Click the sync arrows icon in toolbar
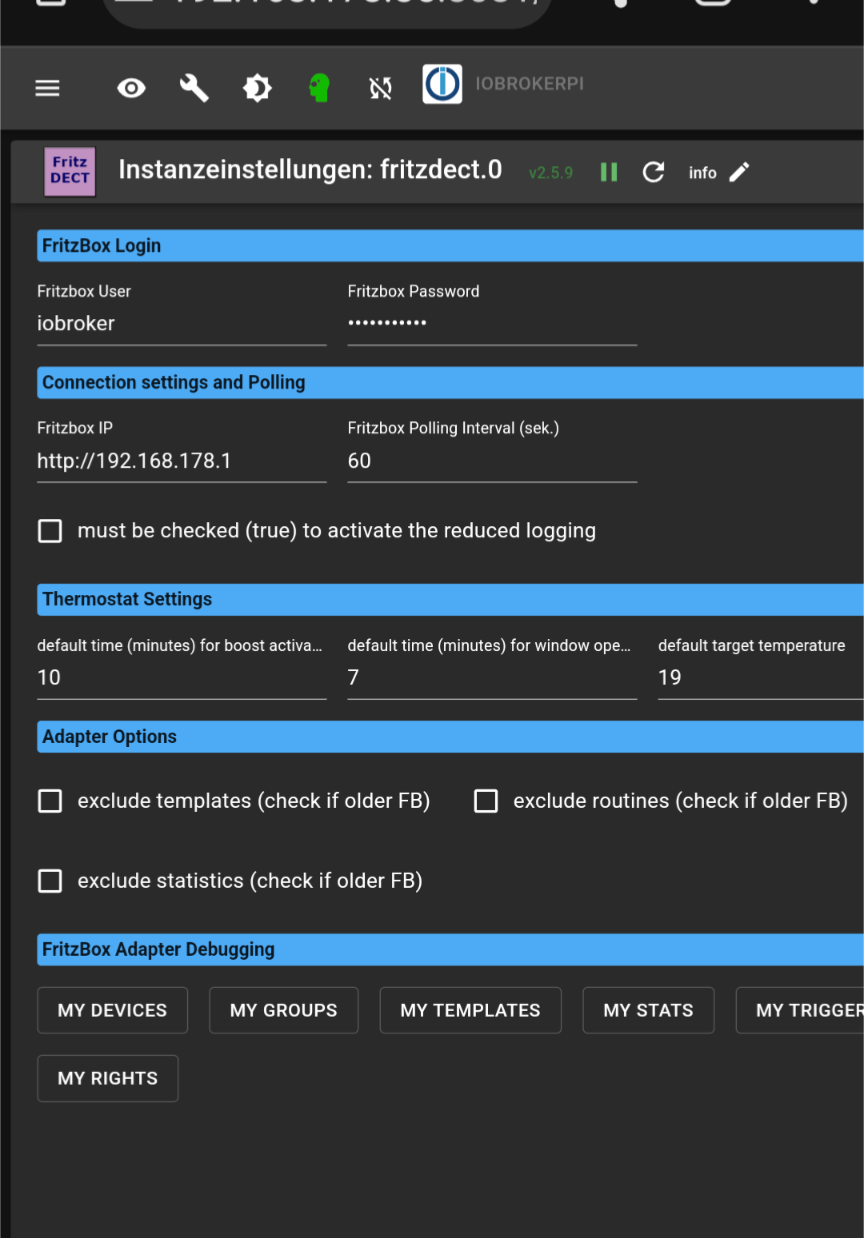The width and height of the screenshot is (864, 1238). pos(381,88)
